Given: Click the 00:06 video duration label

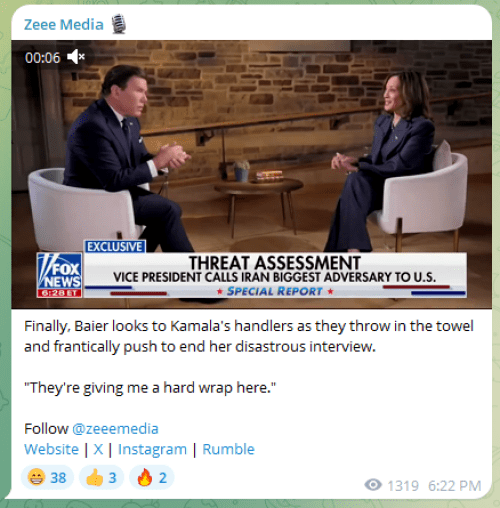Looking at the screenshot, I should pos(43,58).
